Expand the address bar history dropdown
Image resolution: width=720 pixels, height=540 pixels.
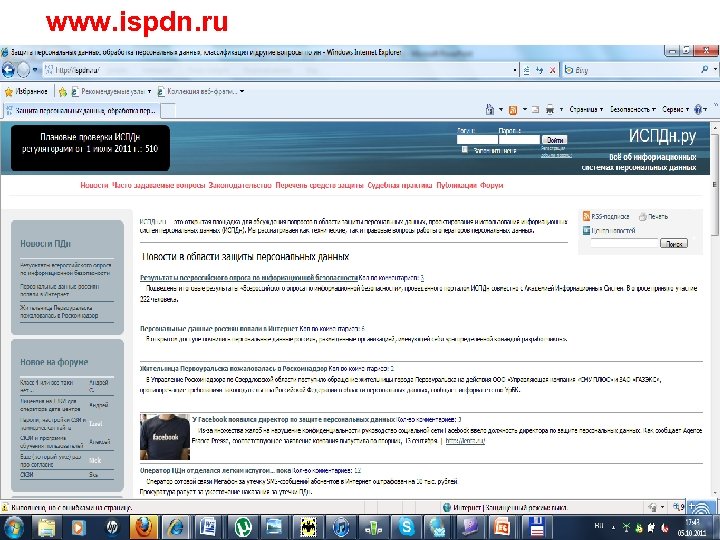click(x=515, y=70)
